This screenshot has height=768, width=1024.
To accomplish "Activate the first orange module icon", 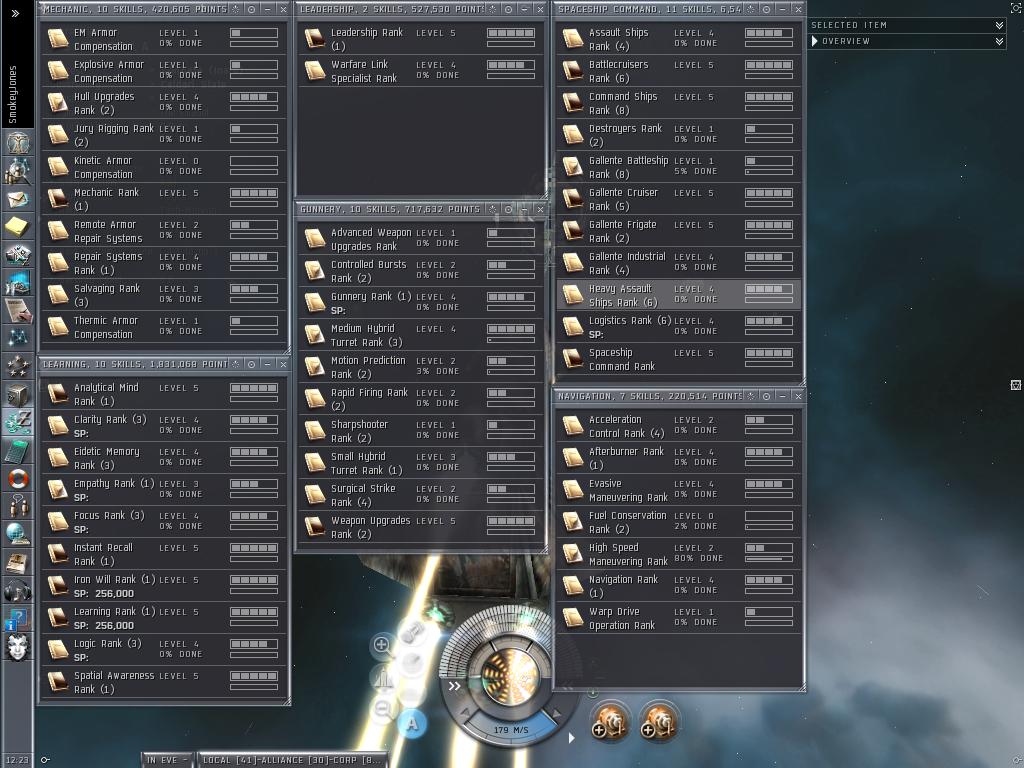I will tap(610, 721).
